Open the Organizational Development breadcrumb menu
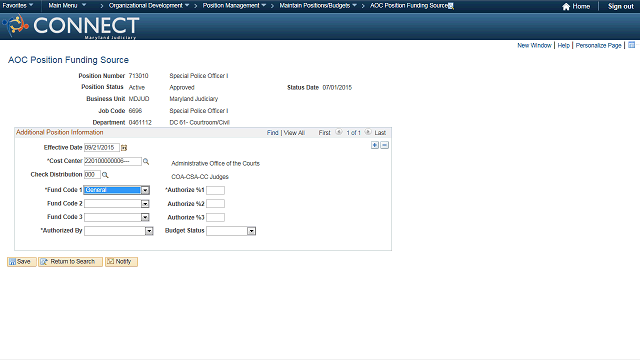 click(x=149, y=6)
